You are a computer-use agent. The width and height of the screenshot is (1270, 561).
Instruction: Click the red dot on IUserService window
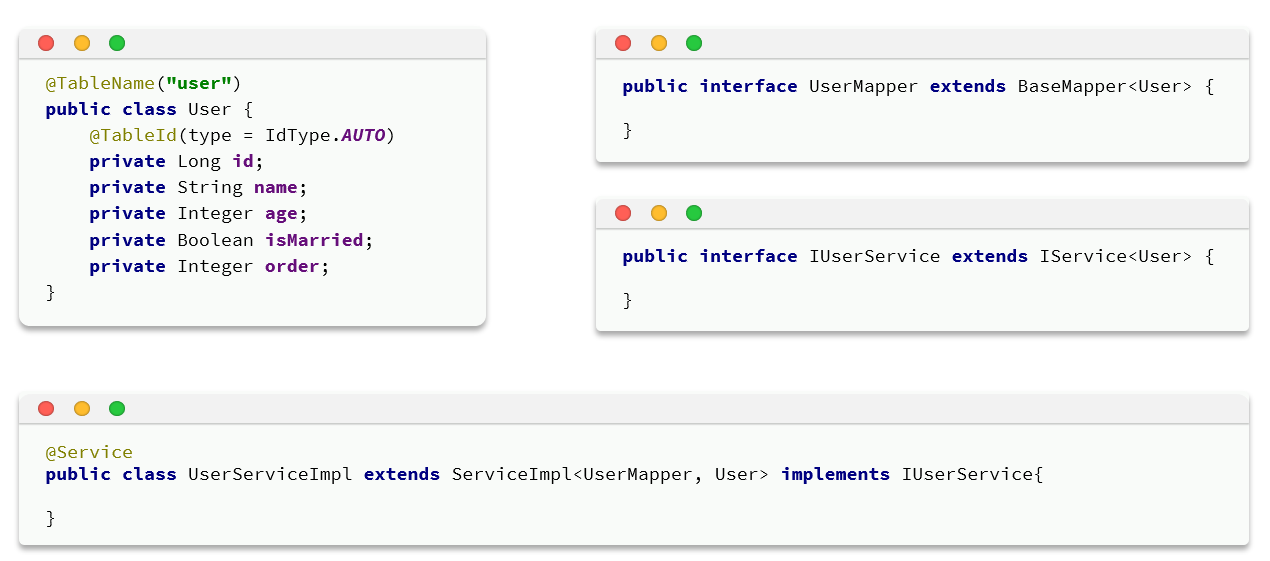coord(623,213)
